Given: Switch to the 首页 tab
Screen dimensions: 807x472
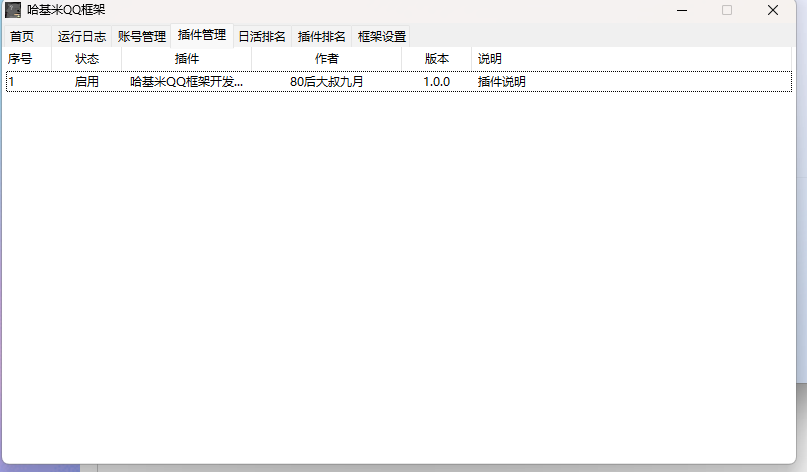Looking at the screenshot, I should point(22,36).
